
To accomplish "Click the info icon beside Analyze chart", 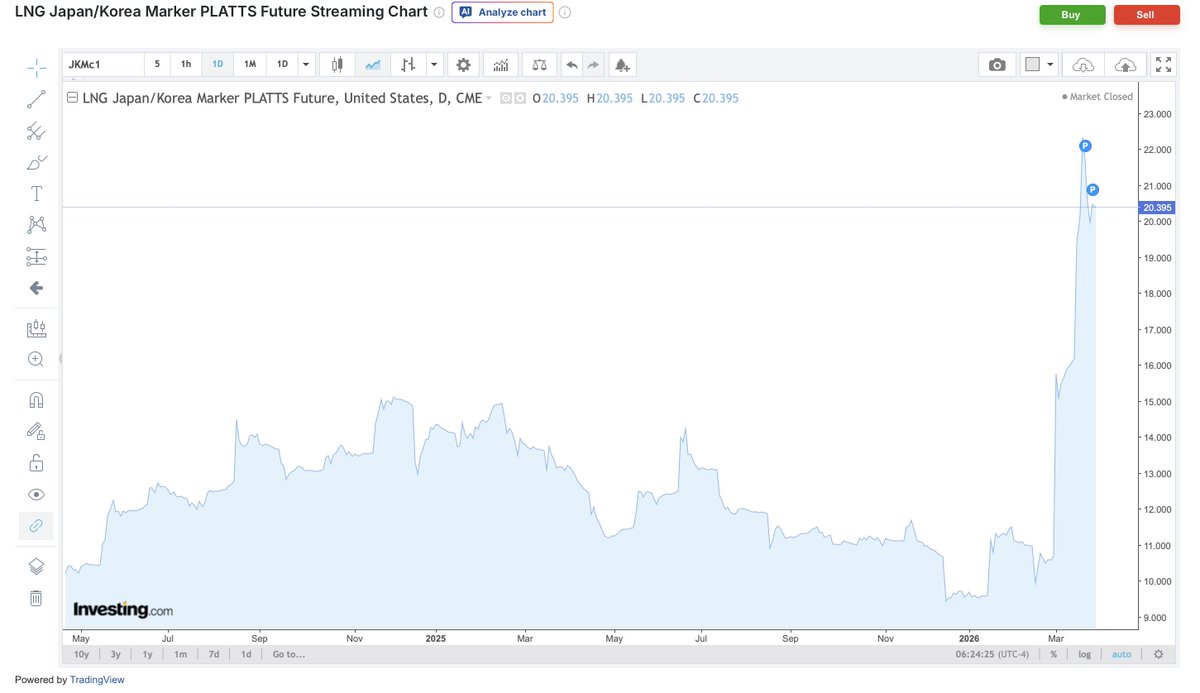I will 565,12.
